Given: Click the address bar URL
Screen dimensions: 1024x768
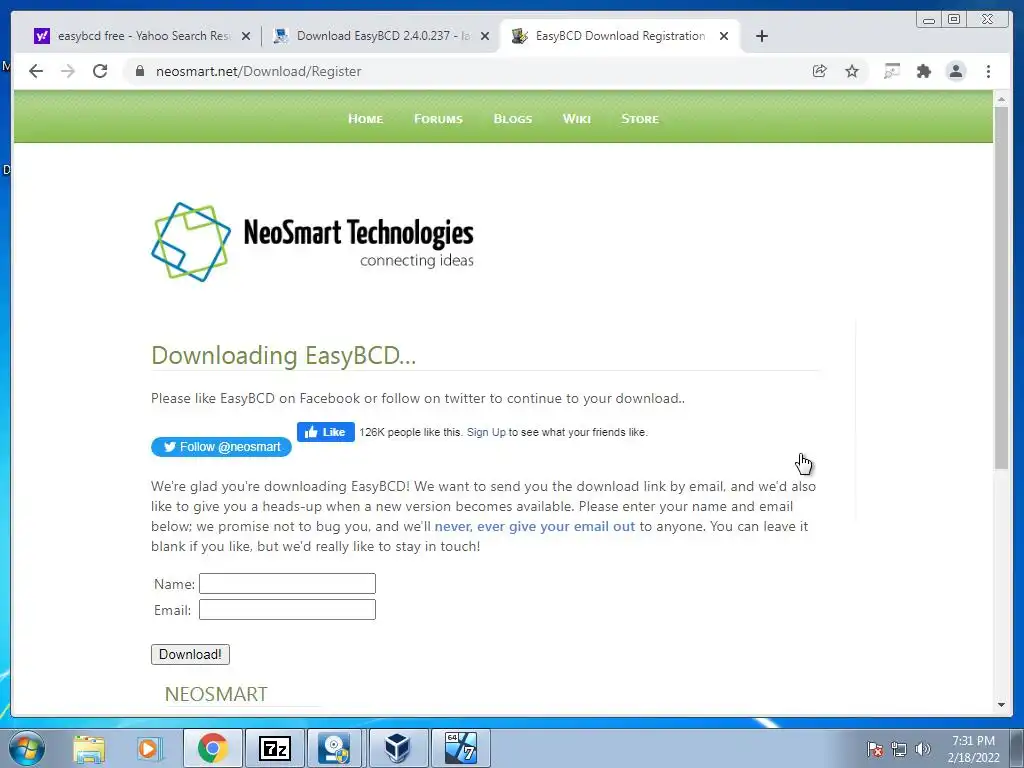Looking at the screenshot, I should pyautogui.click(x=259, y=71).
